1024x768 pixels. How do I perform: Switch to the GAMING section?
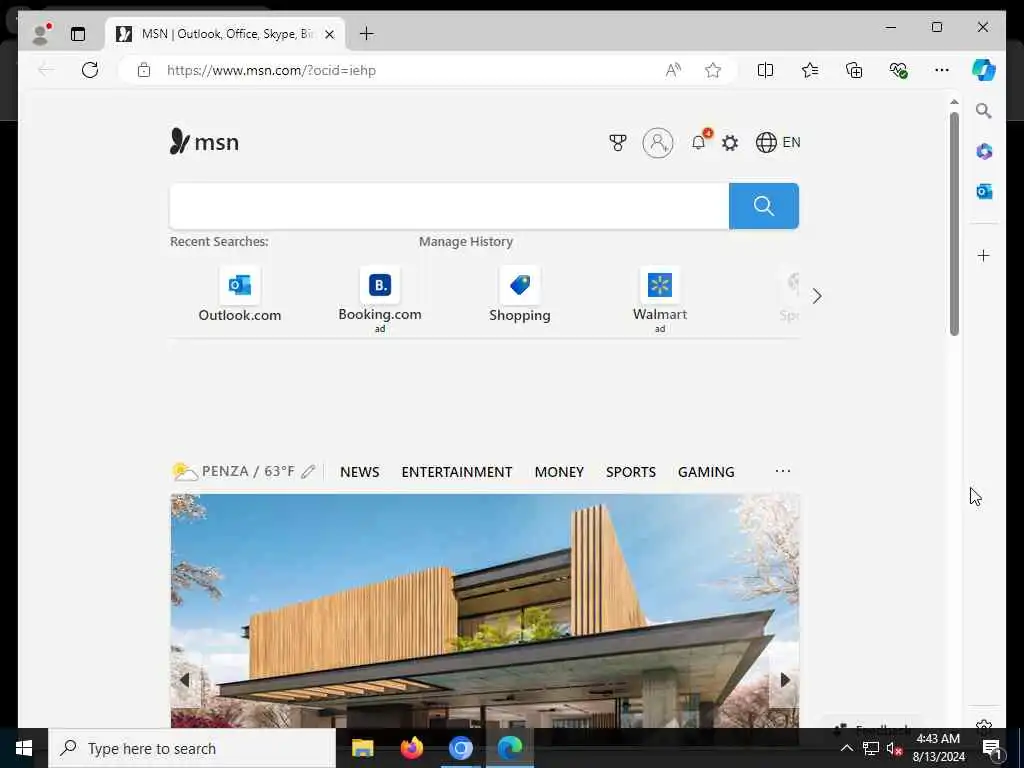(x=706, y=472)
